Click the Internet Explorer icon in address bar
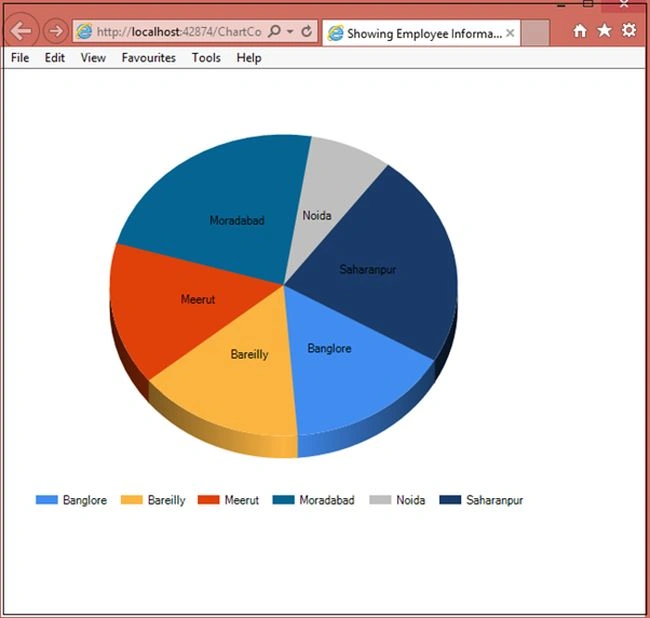The image size is (650, 618). tap(85, 32)
